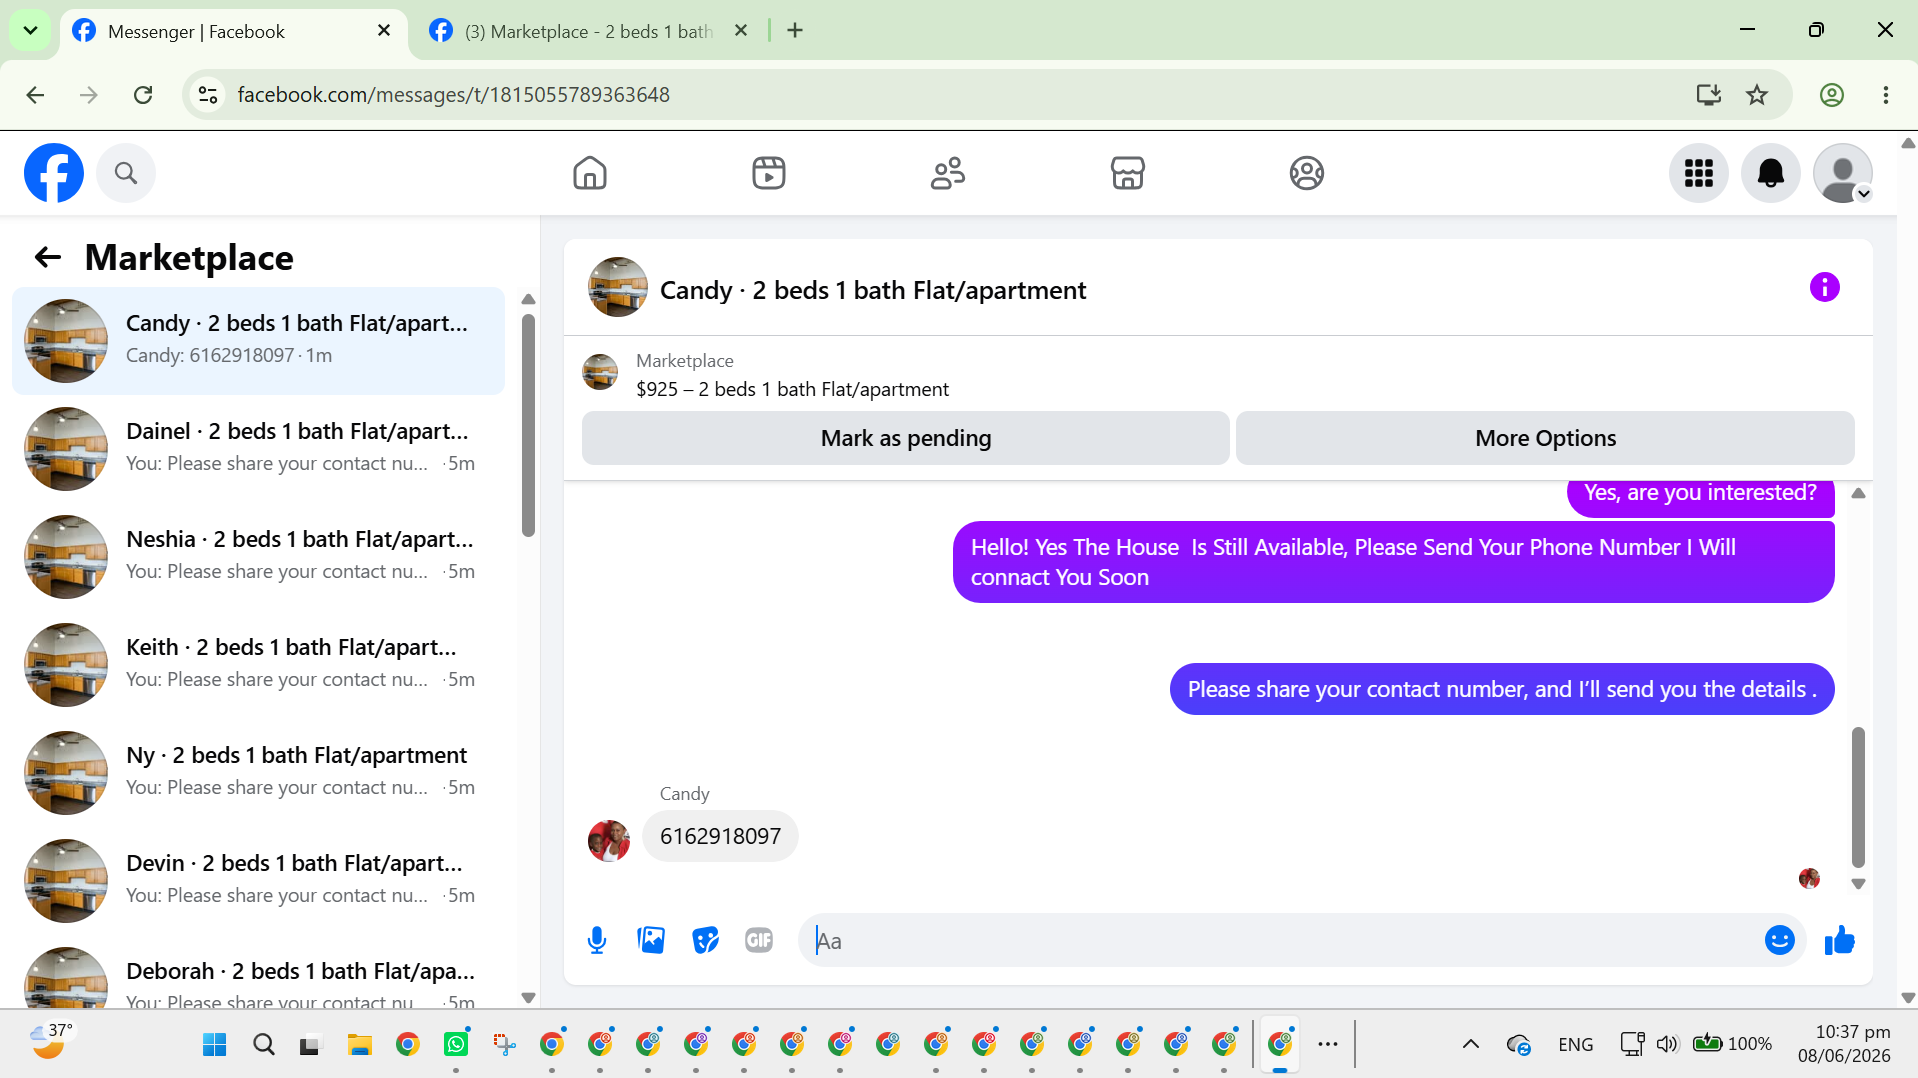The image size is (1918, 1078).
Task: Click the chat messages scrollbar thumb
Action: (1858, 797)
